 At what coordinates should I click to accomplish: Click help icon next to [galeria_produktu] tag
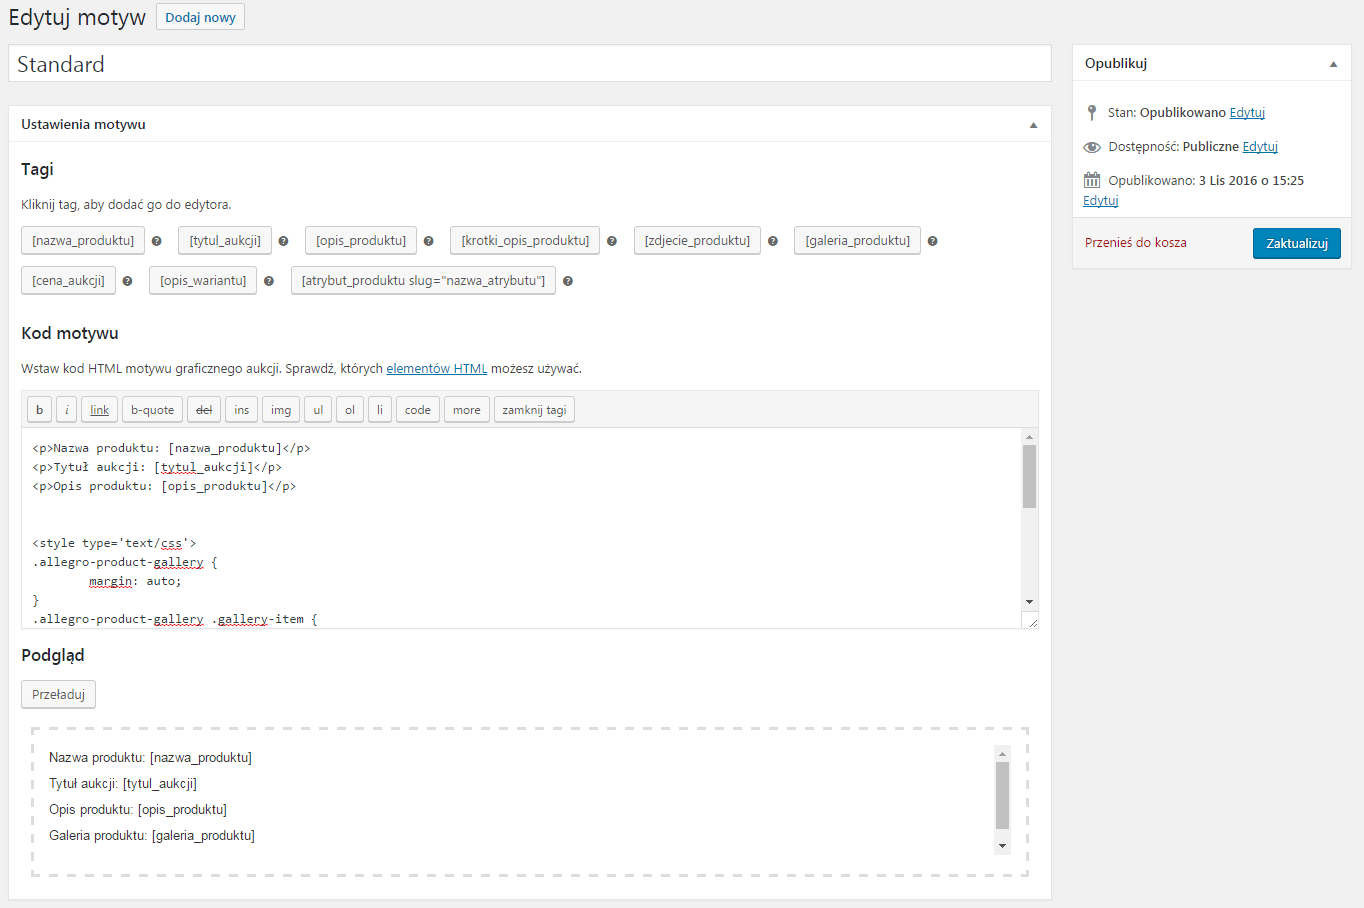click(x=932, y=241)
